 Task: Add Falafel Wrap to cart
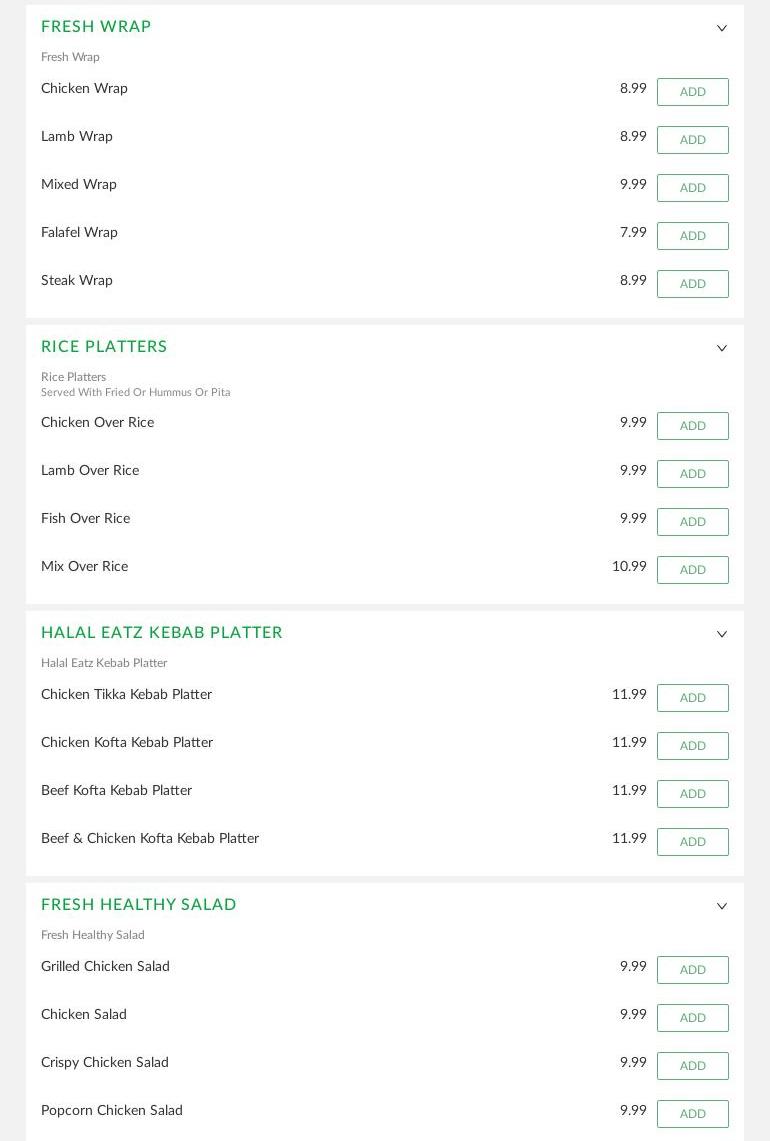pyautogui.click(x=692, y=236)
